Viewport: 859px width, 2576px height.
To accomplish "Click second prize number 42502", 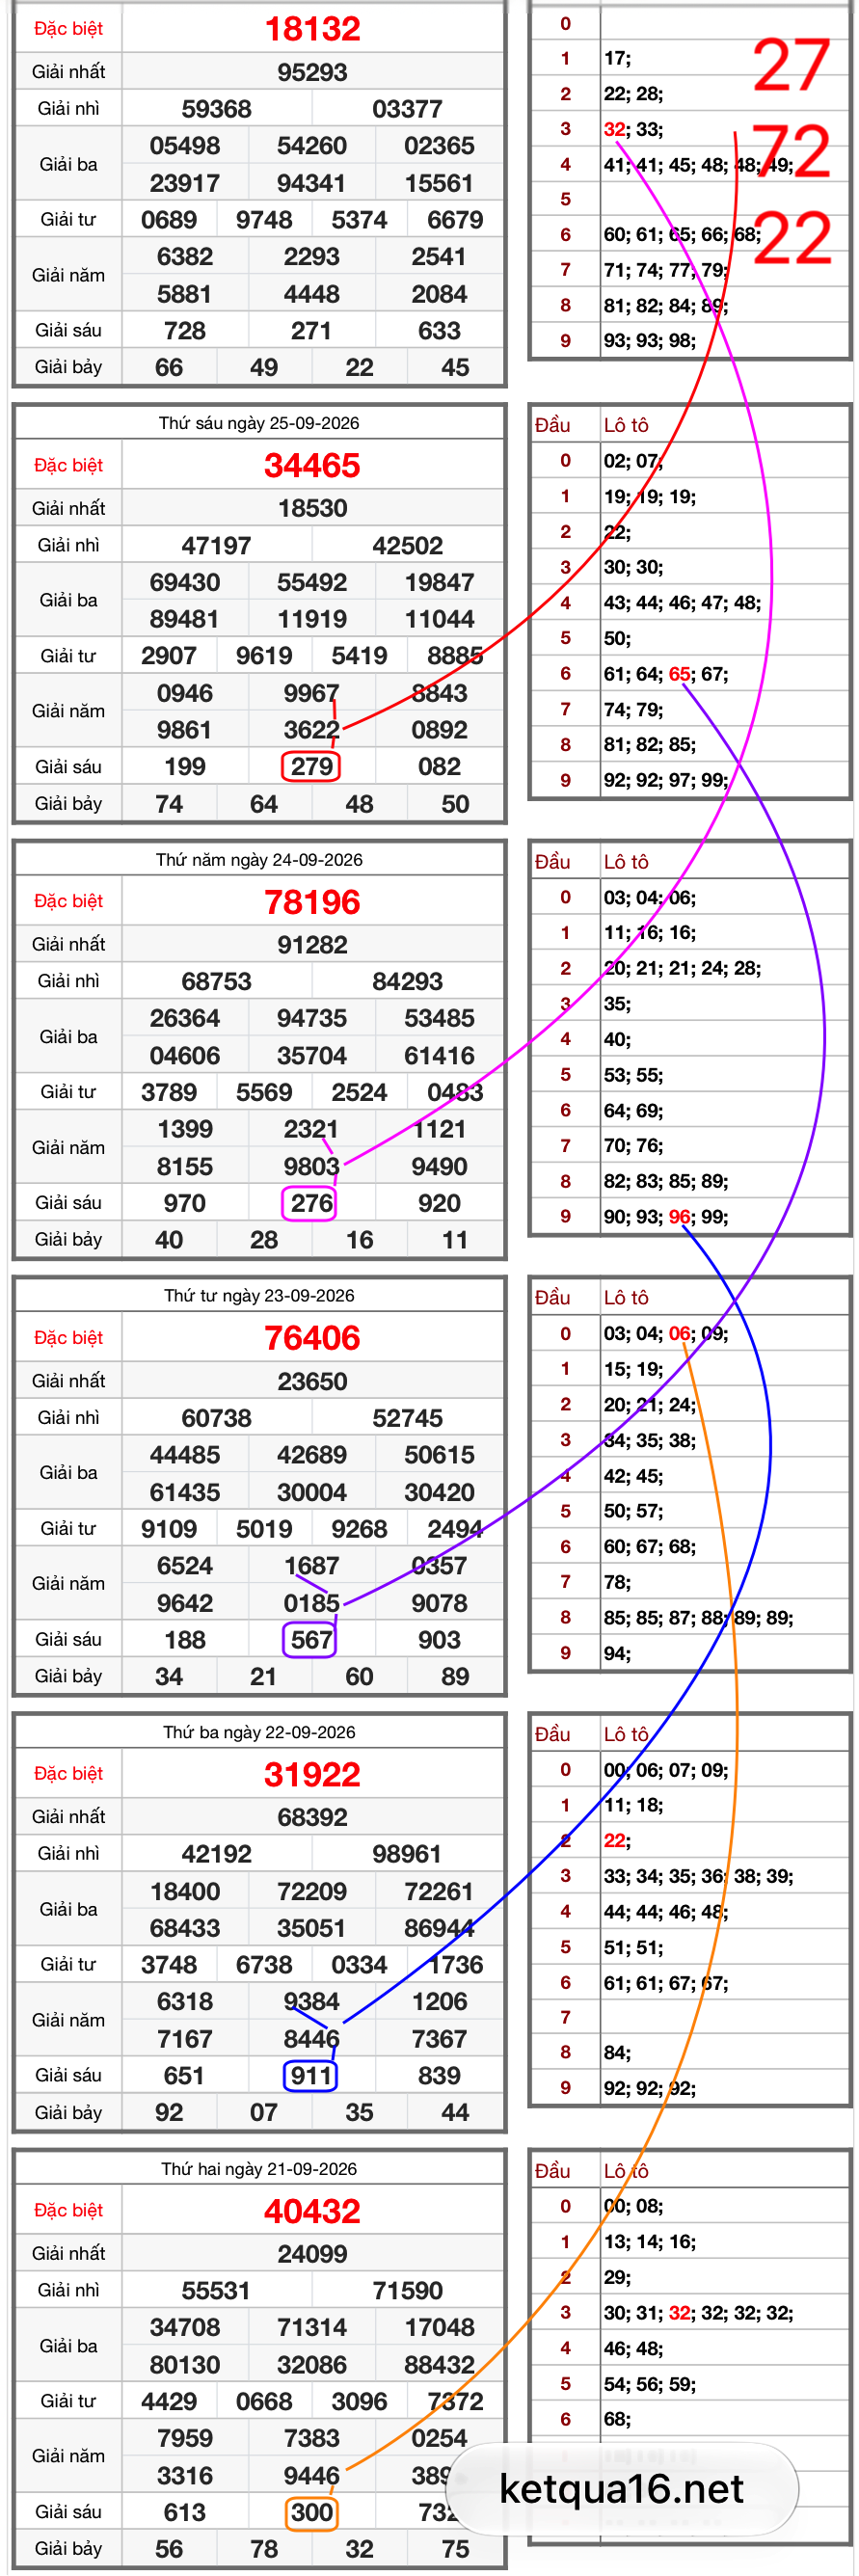I will tap(407, 545).
